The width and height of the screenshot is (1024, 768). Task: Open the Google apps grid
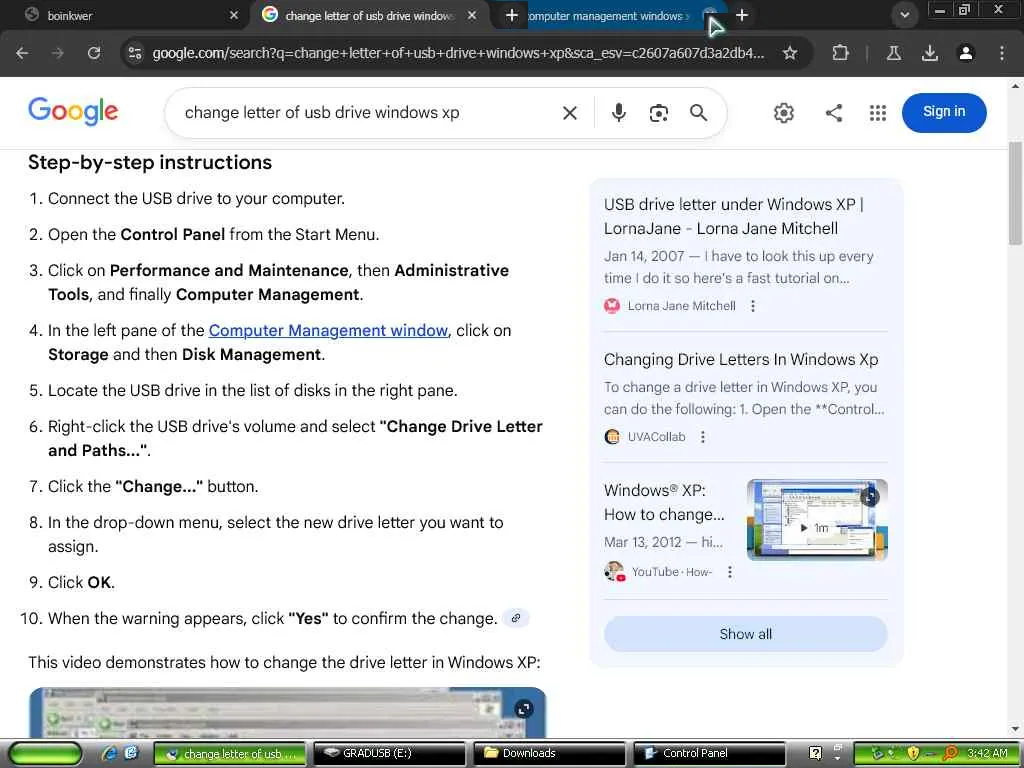pos(878,113)
